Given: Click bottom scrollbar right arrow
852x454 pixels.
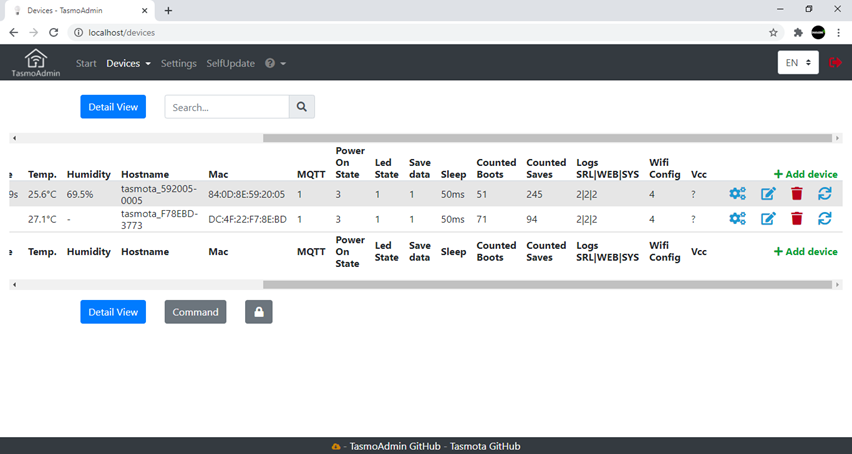Looking at the screenshot, I should click(837, 285).
